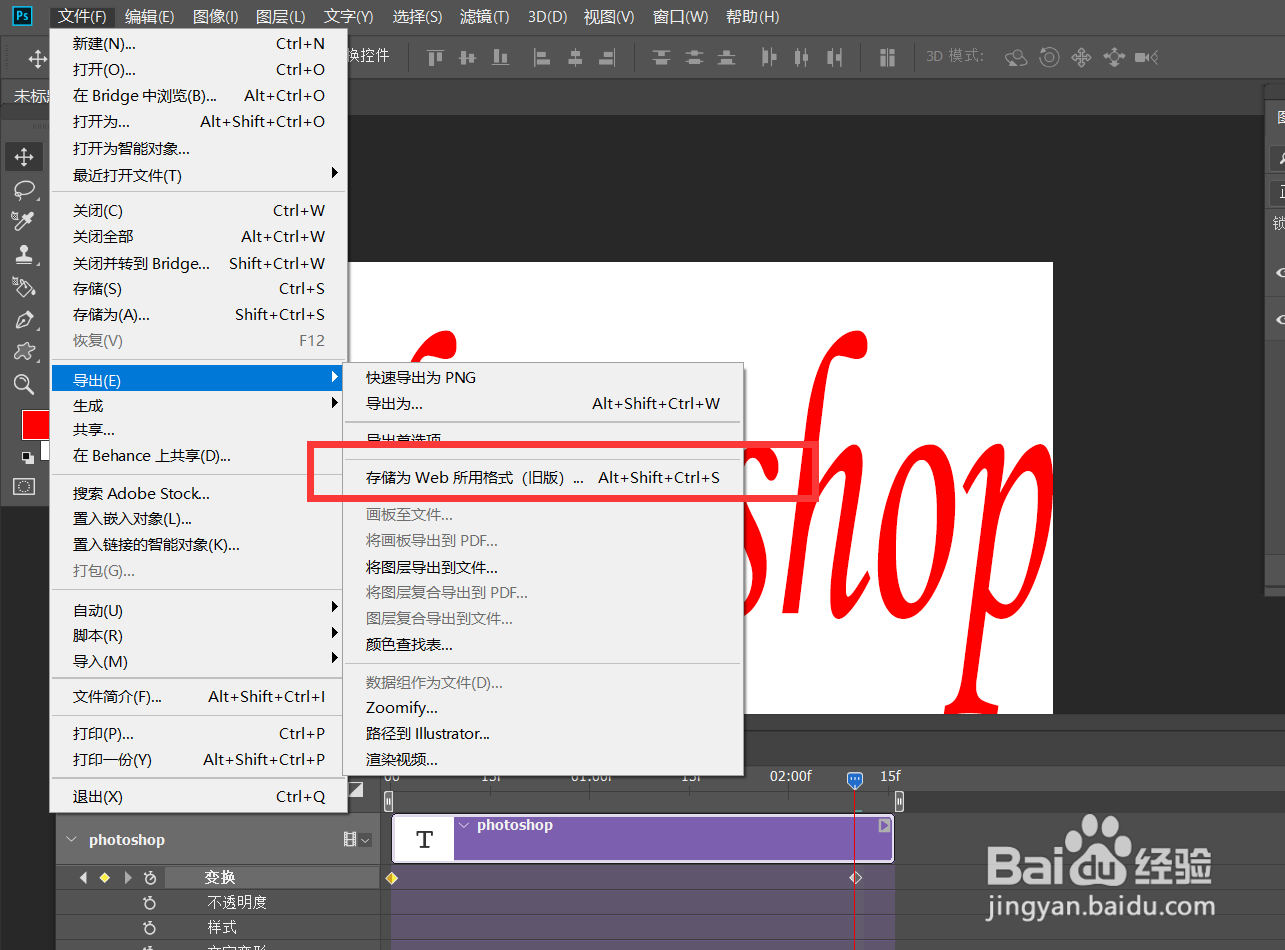Screen dimensions: 1285x950
Task: Click Distribute top edges icon
Action: (661, 58)
